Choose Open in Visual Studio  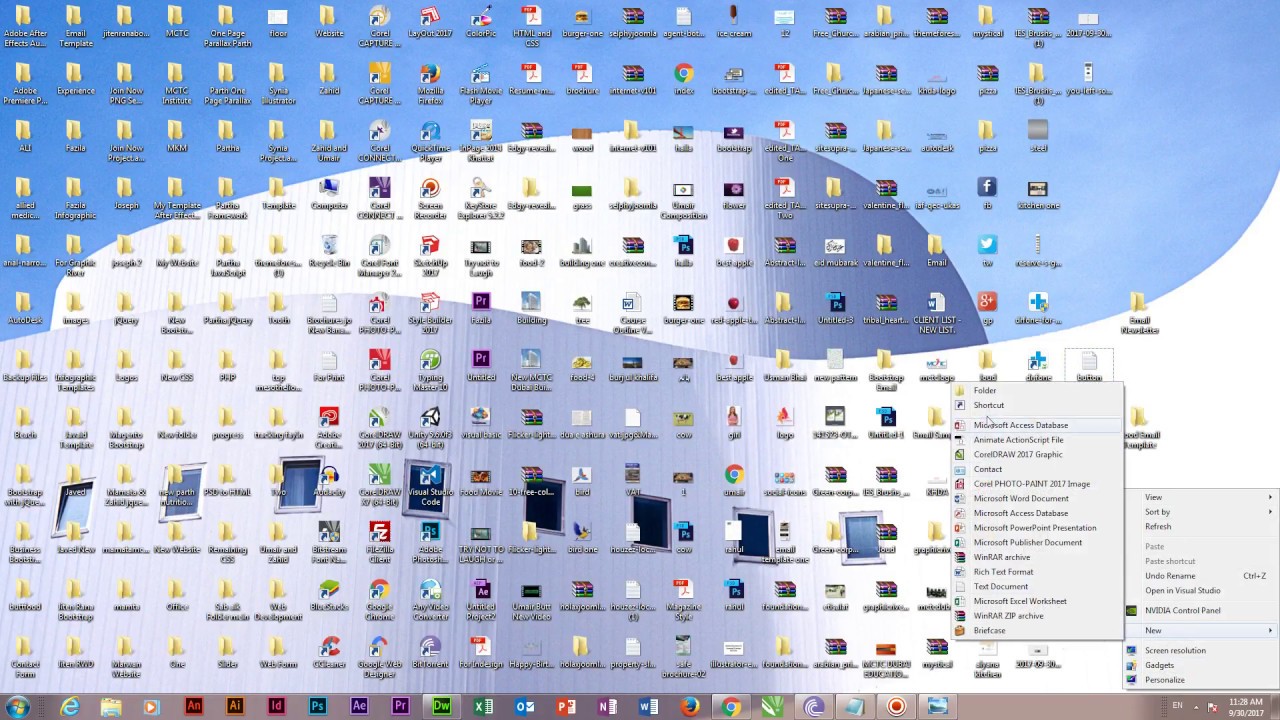coord(1201,590)
